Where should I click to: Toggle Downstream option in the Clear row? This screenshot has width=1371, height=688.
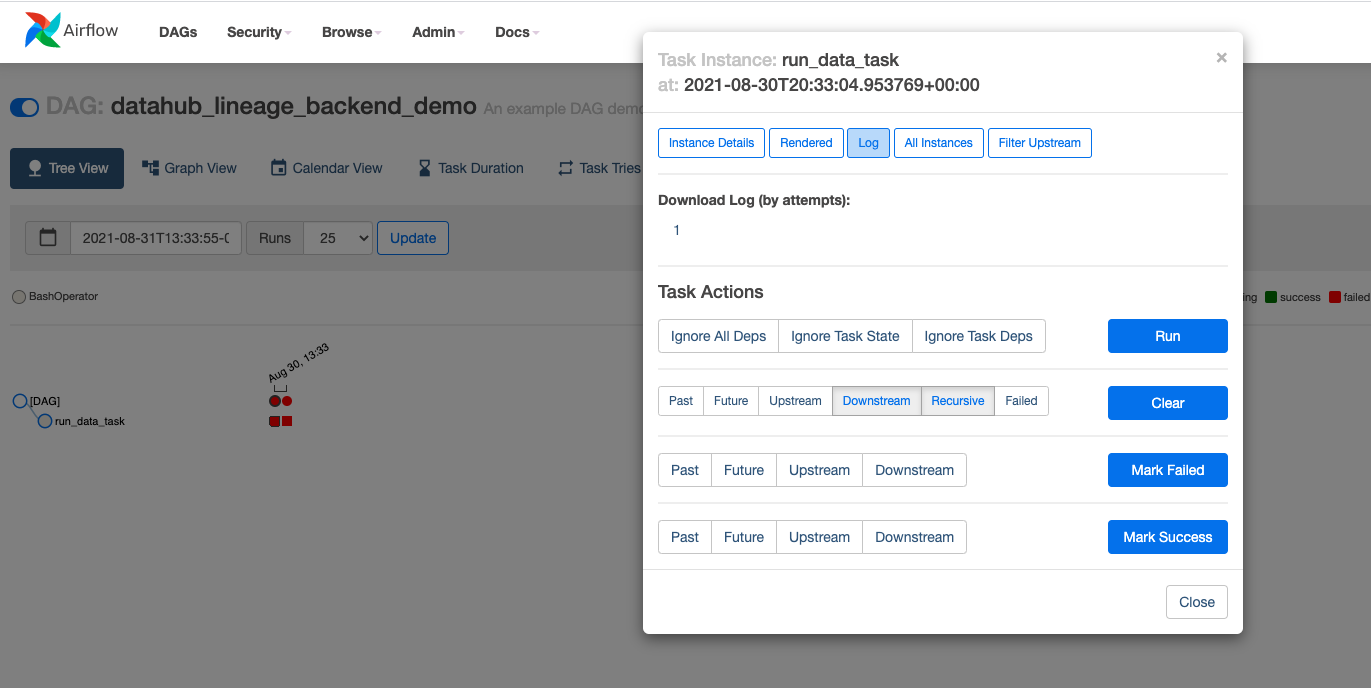[876, 401]
